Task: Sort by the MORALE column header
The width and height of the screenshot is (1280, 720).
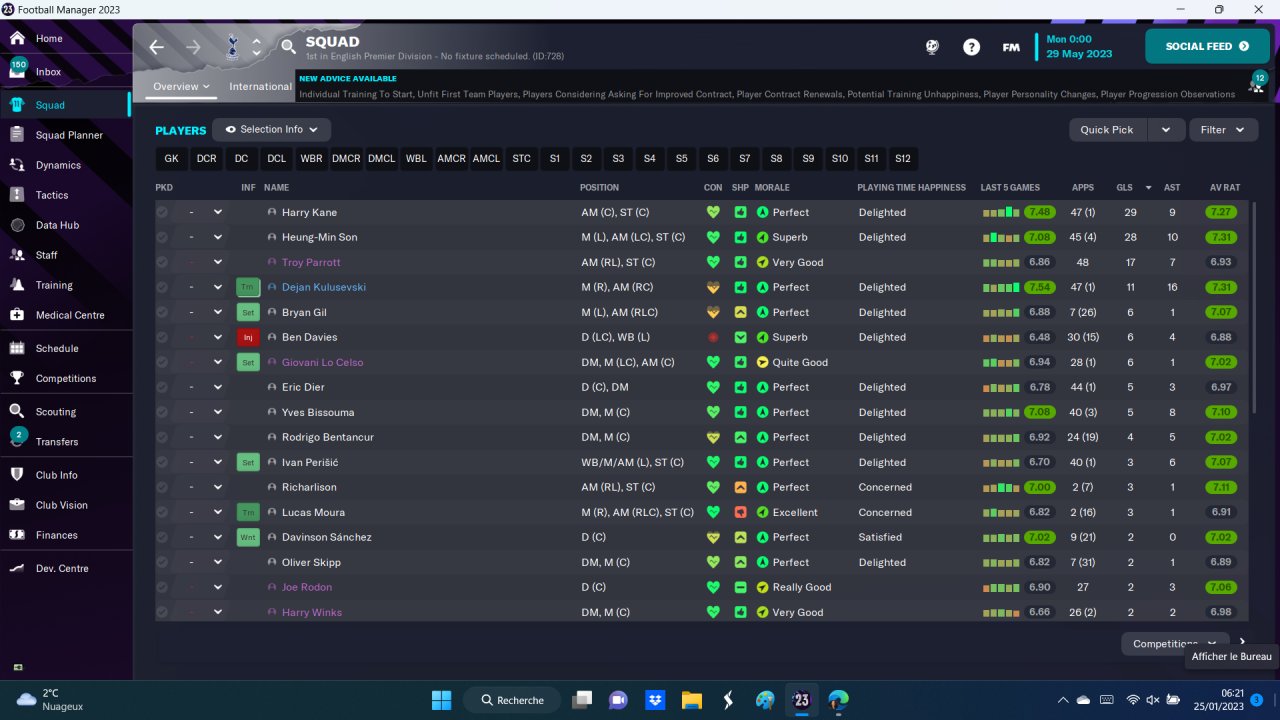Action: tap(772, 187)
